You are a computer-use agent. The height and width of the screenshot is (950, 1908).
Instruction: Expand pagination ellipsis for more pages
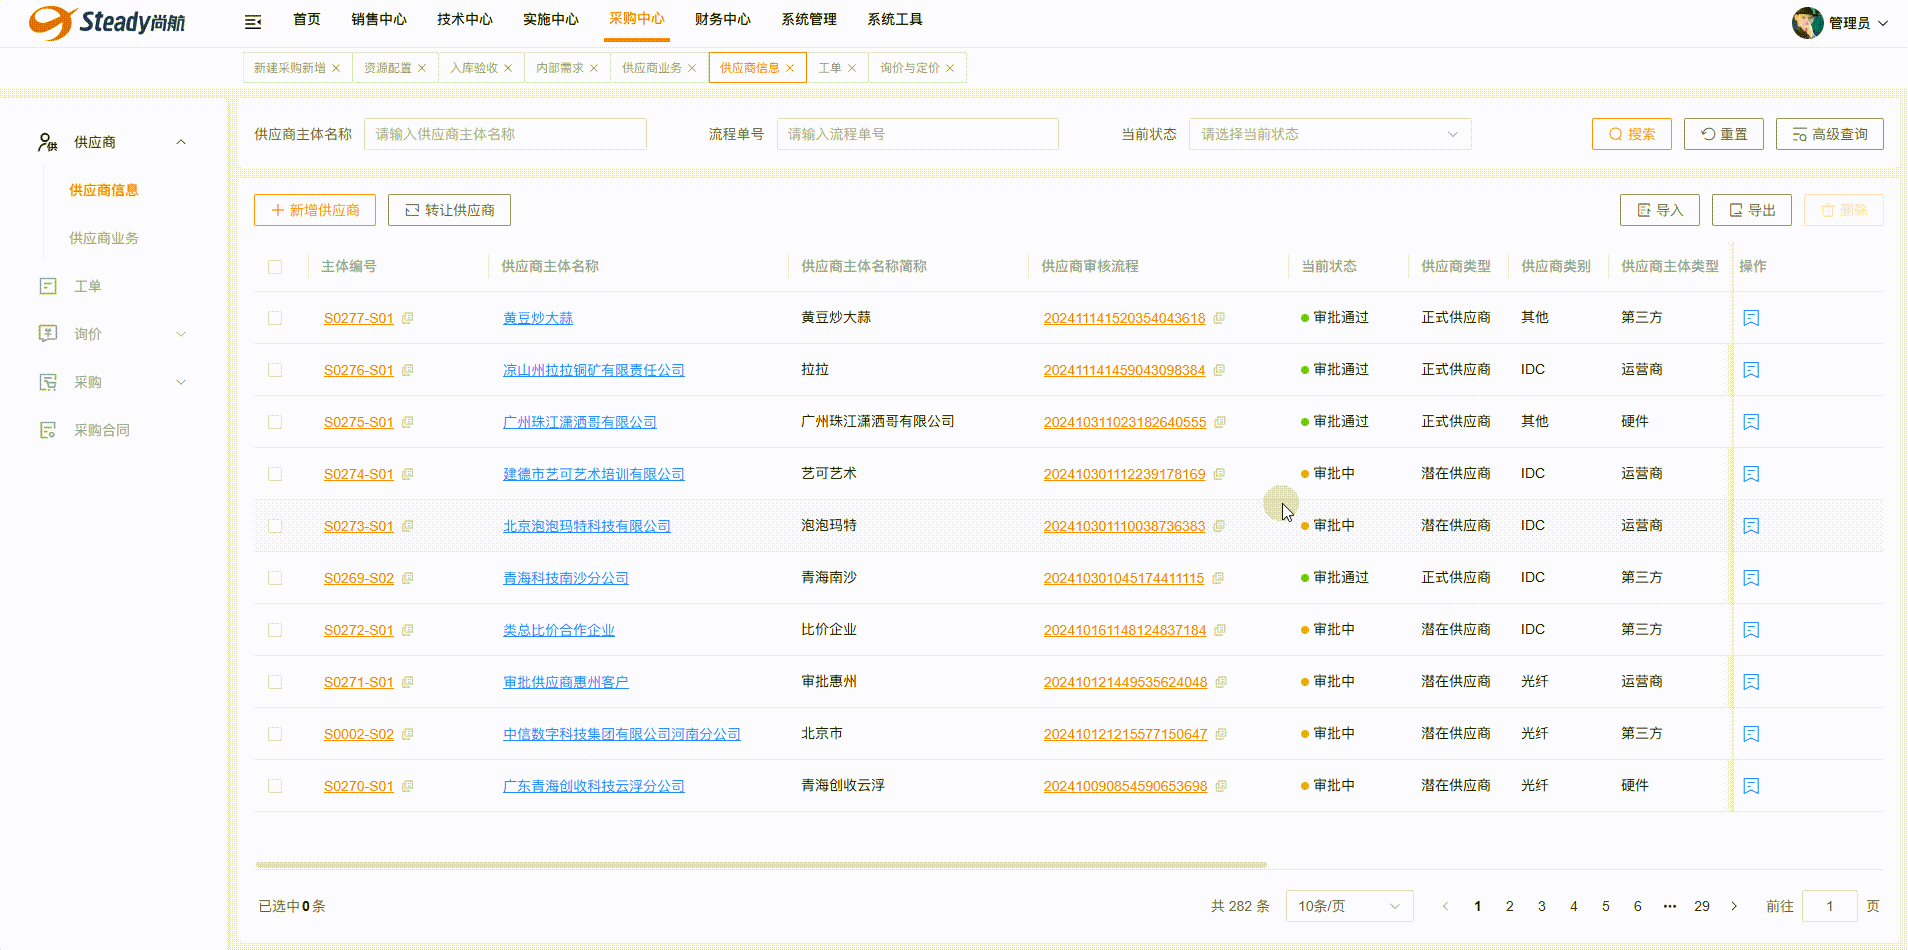coord(1670,906)
